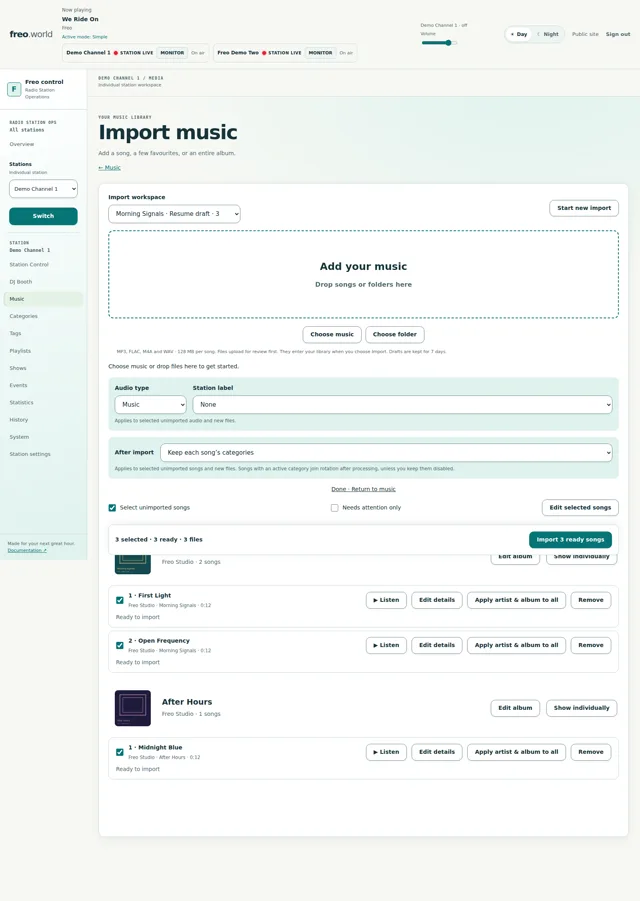This screenshot has width=640, height=901.
Task: Open Statistics in sidebar
Action: pyautogui.click(x=21, y=402)
